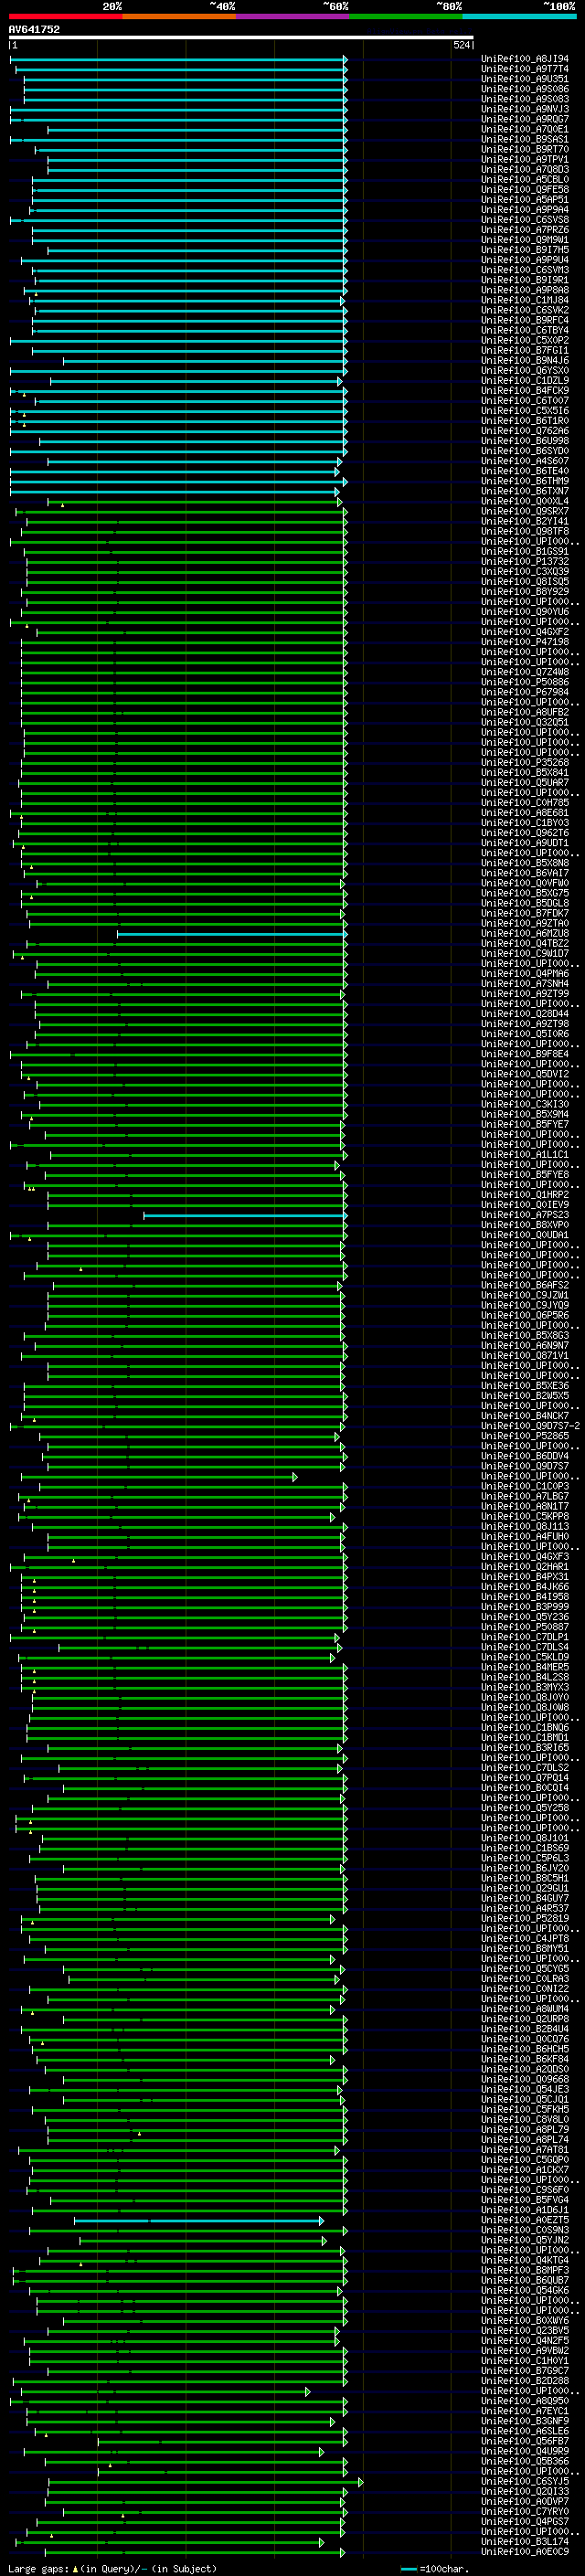This screenshot has height=2576, width=585.
Task: Select hit UniRef100_Q28D44
Action: [524, 1013]
